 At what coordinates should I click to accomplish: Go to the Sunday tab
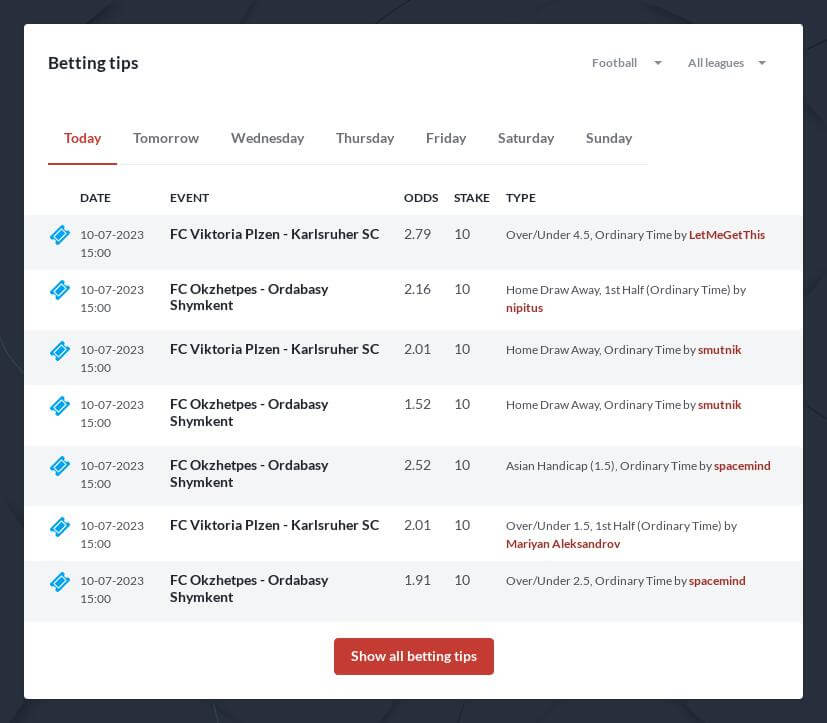coord(608,138)
